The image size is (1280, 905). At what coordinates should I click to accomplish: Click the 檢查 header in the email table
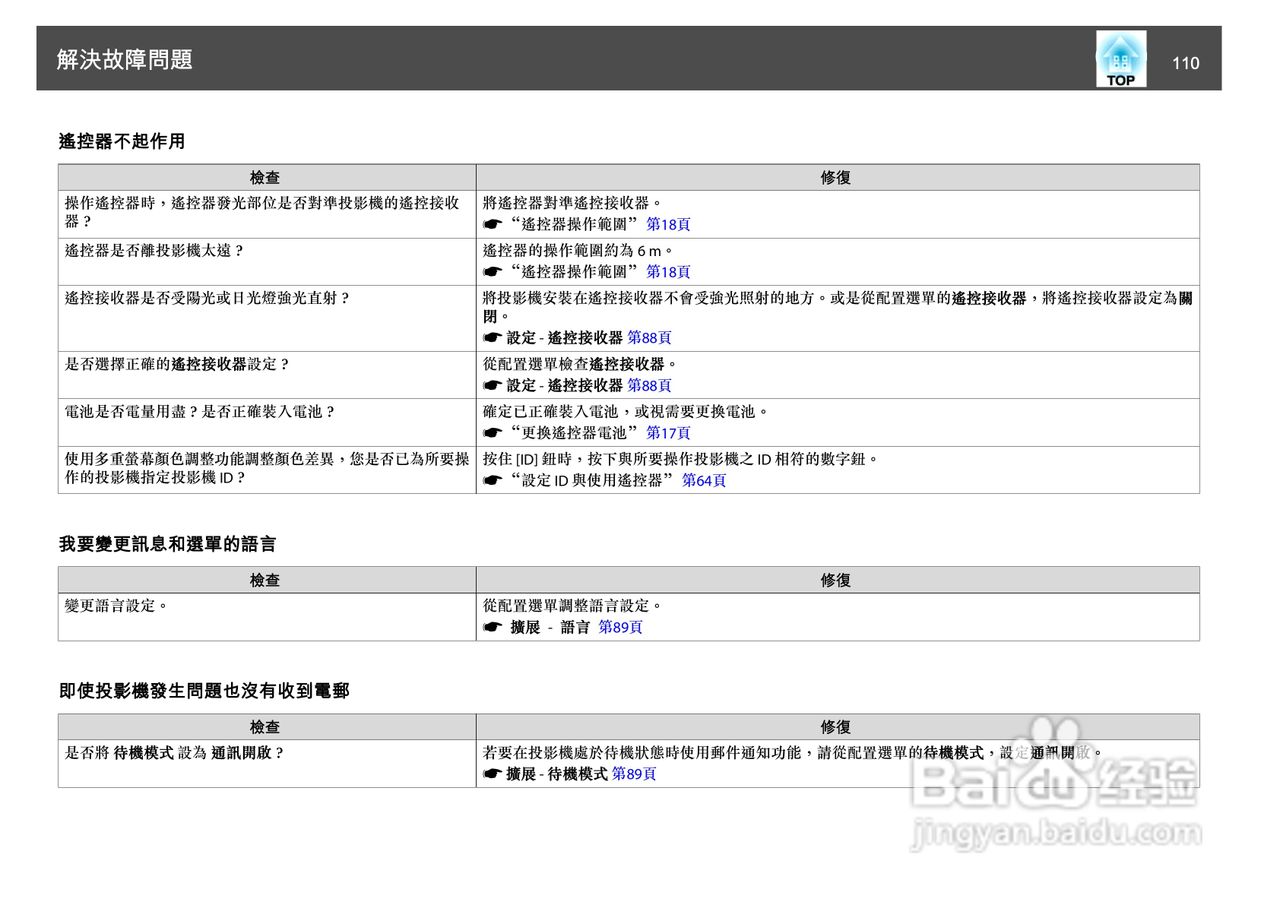(x=266, y=727)
